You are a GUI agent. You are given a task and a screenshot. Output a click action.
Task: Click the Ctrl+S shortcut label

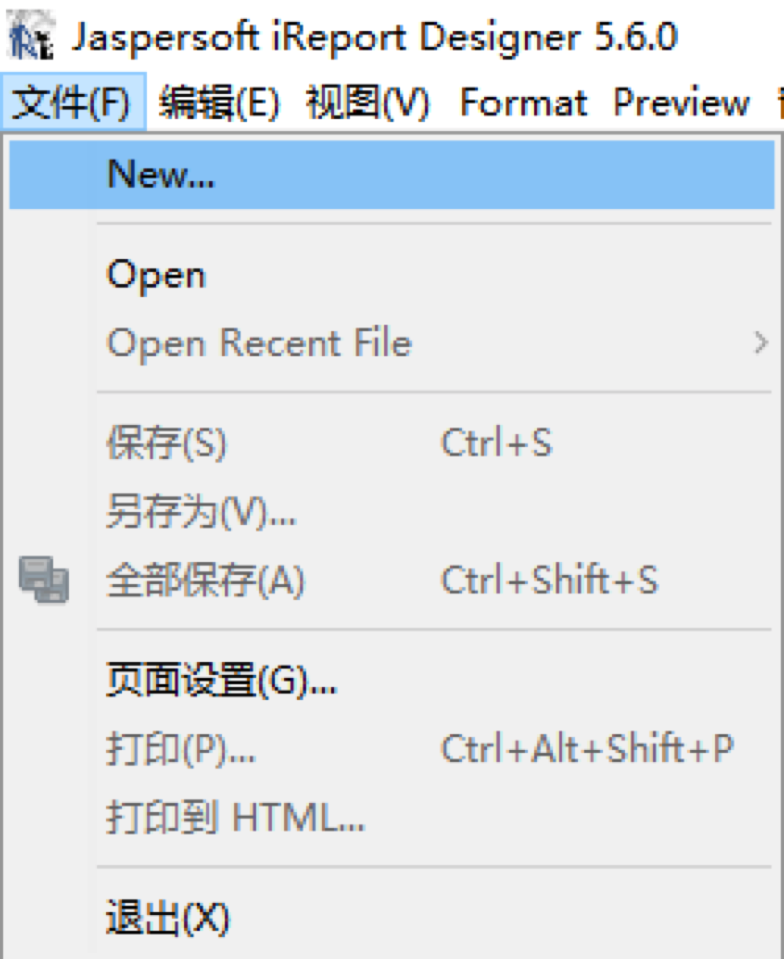497,442
